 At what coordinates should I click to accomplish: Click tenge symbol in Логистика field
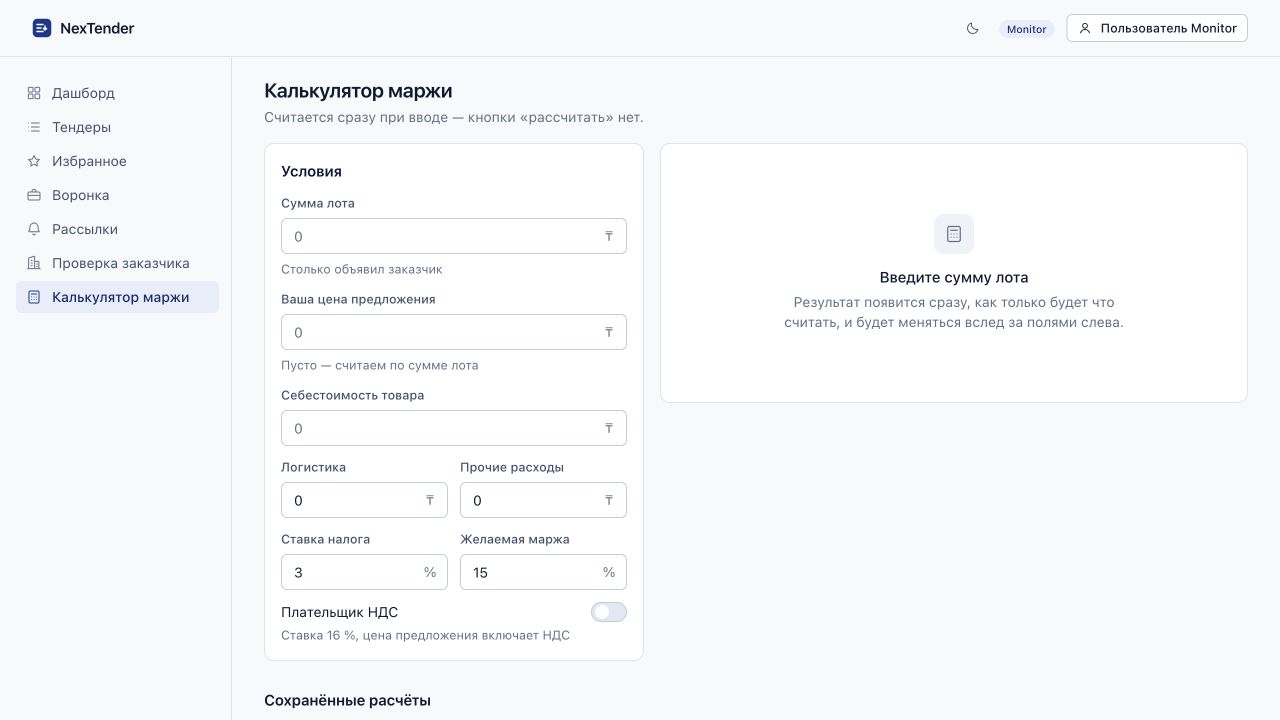pyautogui.click(x=430, y=500)
